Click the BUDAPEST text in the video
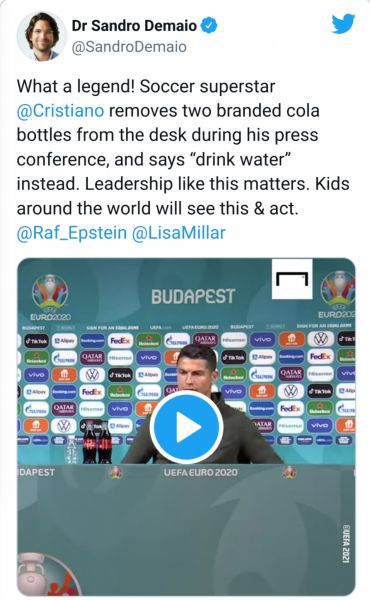This screenshot has width=370, height=600. [x=193, y=297]
